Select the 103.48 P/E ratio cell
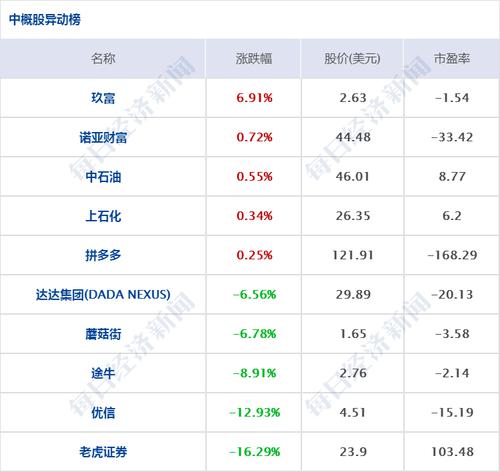 [452, 452]
